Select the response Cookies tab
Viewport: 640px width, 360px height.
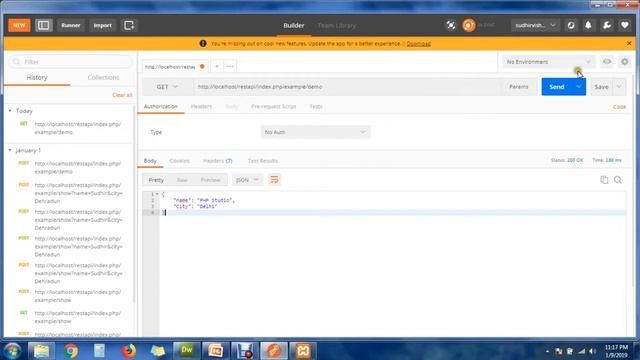[x=179, y=161]
